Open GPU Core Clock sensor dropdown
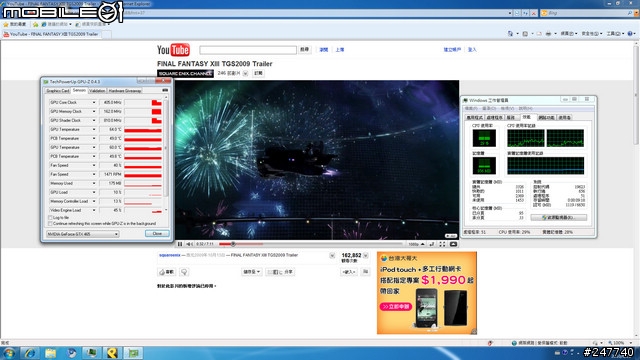The image size is (640, 360). click(x=94, y=102)
